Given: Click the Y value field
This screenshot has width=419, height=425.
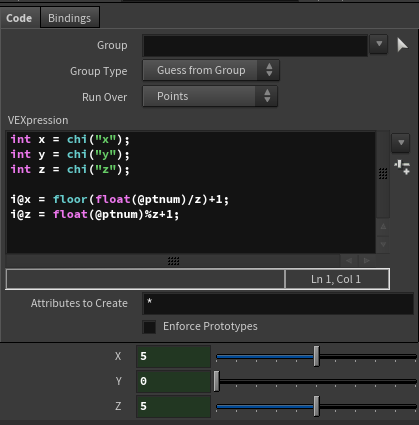Looking at the screenshot, I should click(173, 381).
